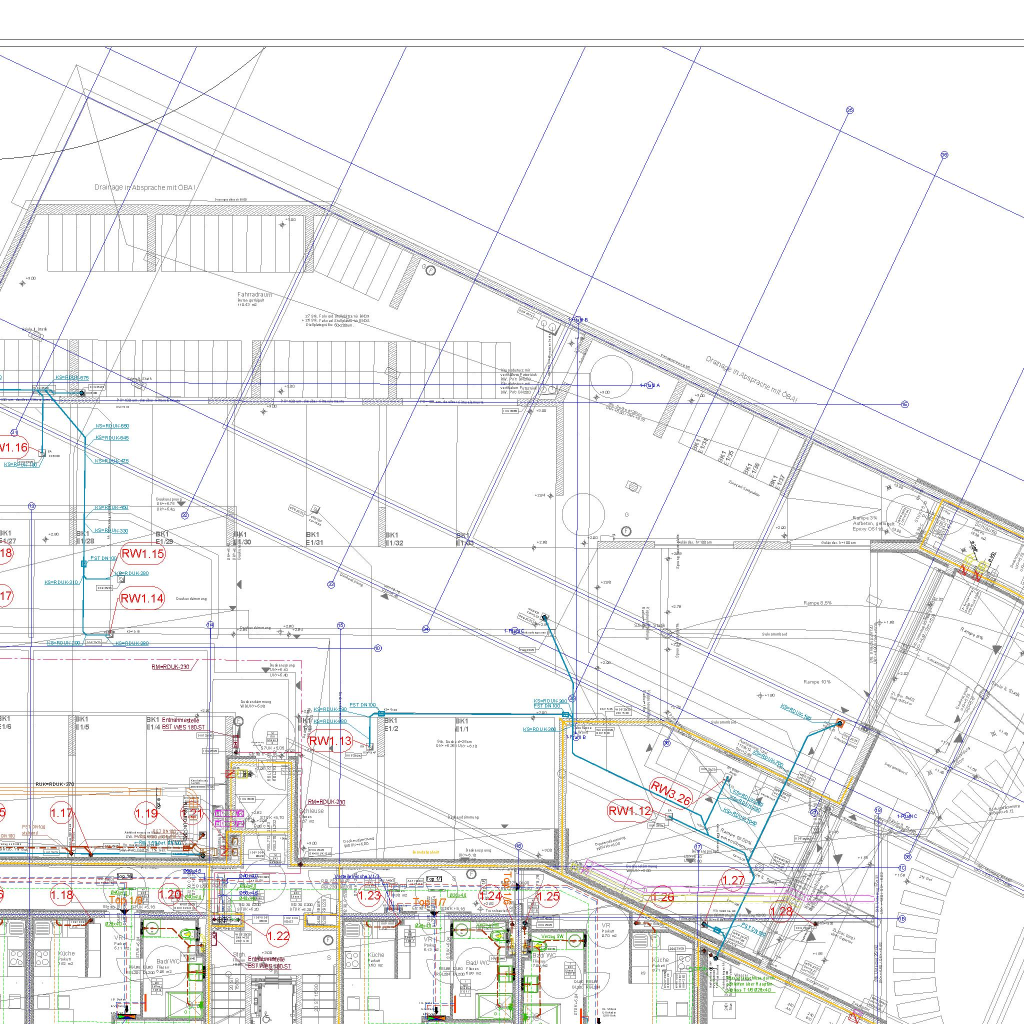Select the red 1.28 circle marker

pyautogui.click(x=781, y=911)
